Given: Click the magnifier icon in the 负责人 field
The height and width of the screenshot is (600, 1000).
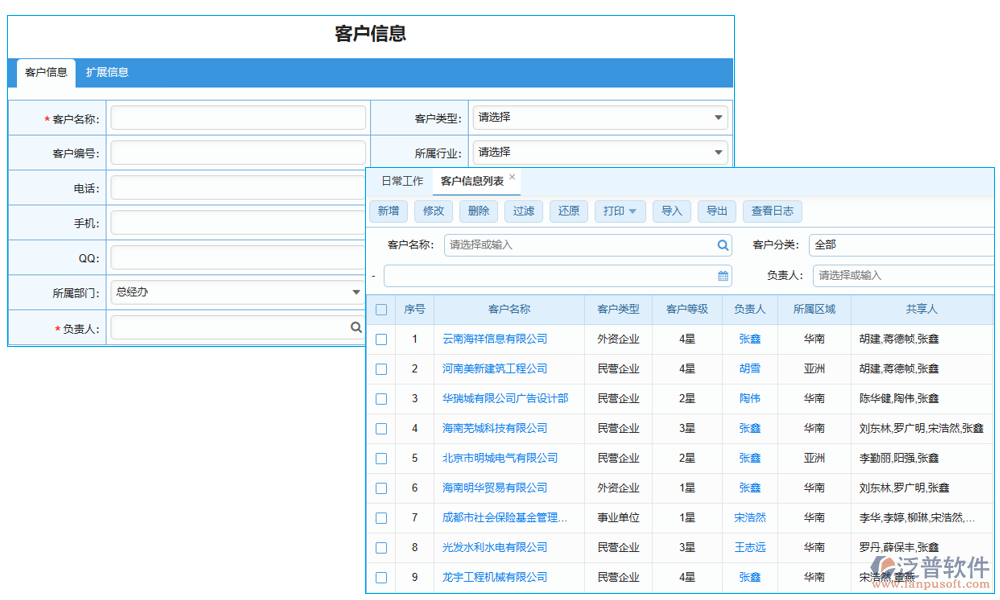Looking at the screenshot, I should pyautogui.click(x=356, y=327).
